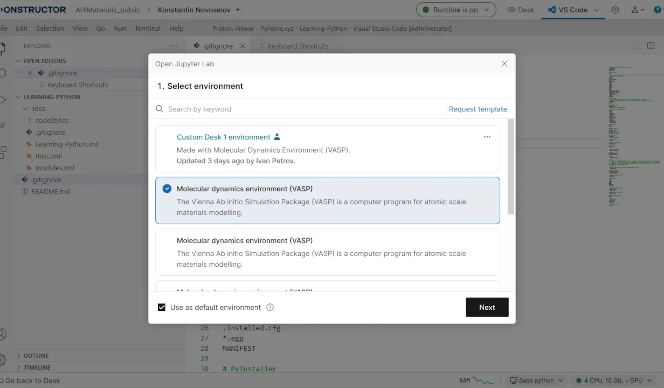Image resolution: width=664 pixels, height=388 pixels.
Task: Open the Explorer files activity icon
Action: pos(3,49)
